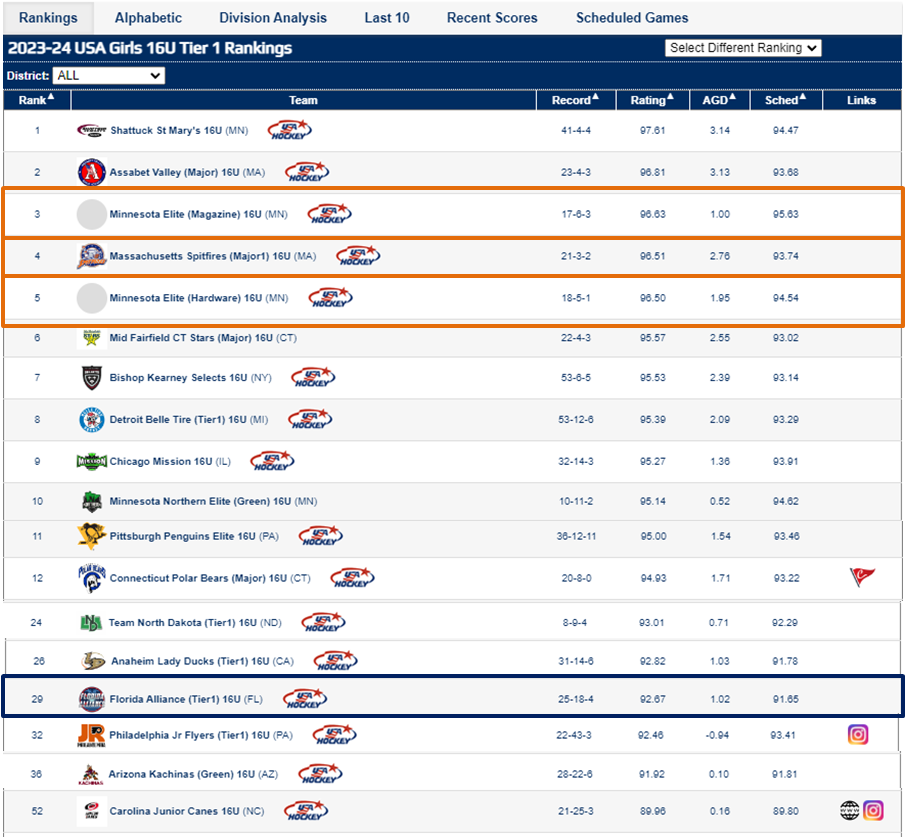
Task: Click Connecticut Polar Bears team logo
Action: 91,578
